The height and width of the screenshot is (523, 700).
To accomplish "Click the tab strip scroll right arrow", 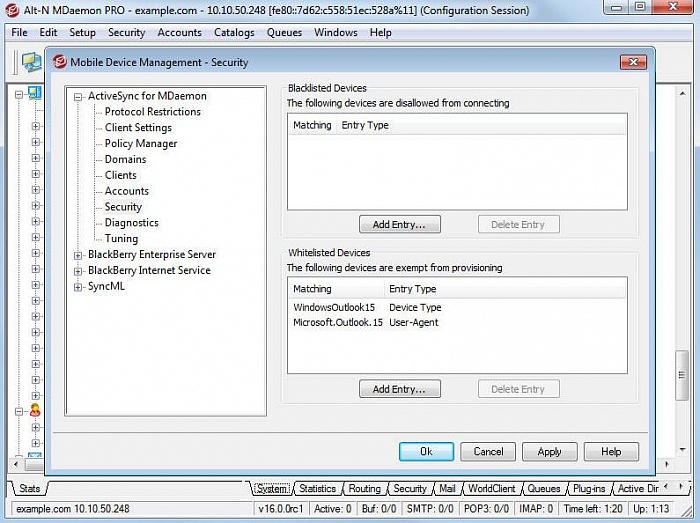I will click(681, 486).
